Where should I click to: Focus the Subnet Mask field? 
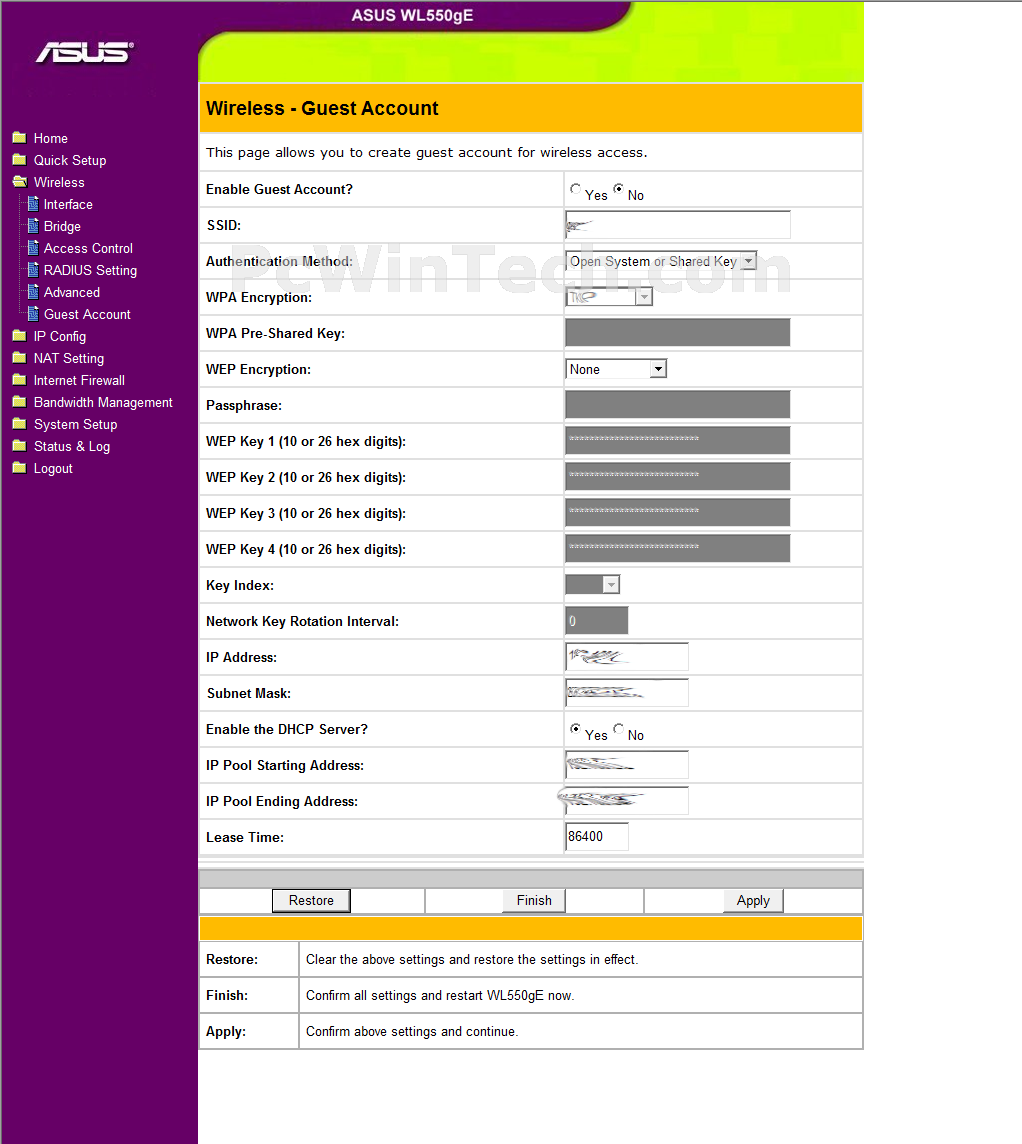pyautogui.click(x=627, y=692)
